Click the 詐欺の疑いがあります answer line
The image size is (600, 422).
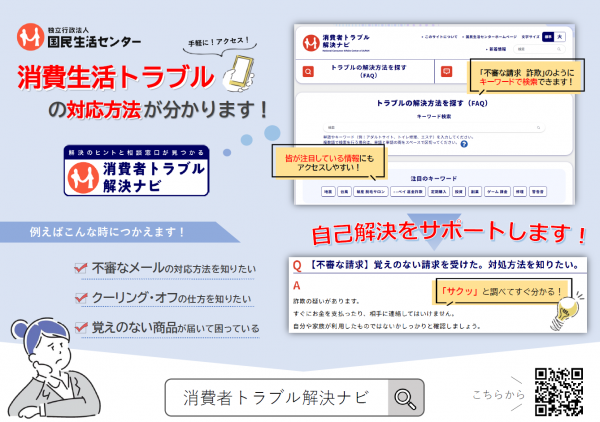click(326, 301)
